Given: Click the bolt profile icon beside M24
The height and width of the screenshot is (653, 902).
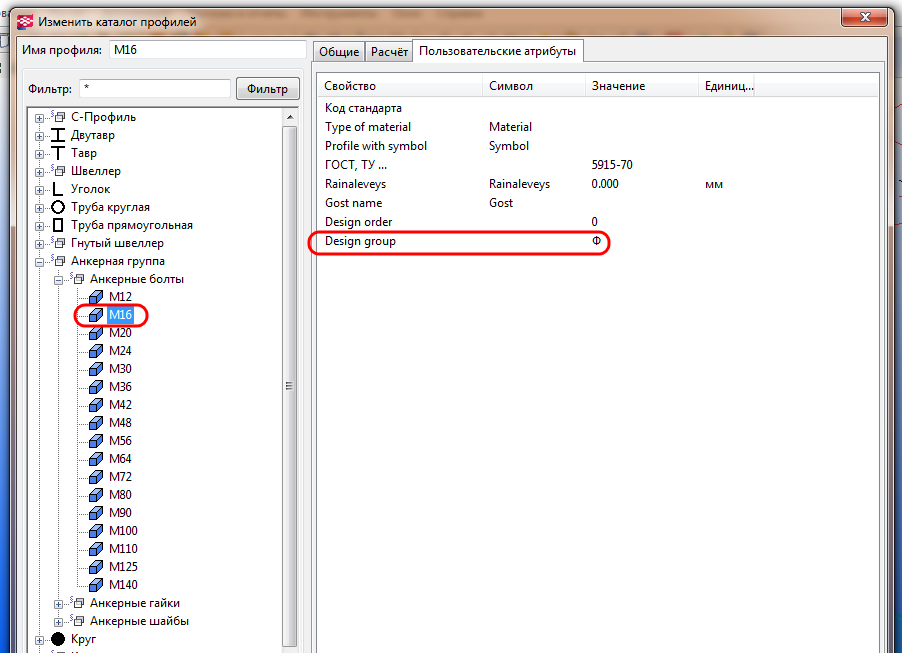Looking at the screenshot, I should [96, 351].
